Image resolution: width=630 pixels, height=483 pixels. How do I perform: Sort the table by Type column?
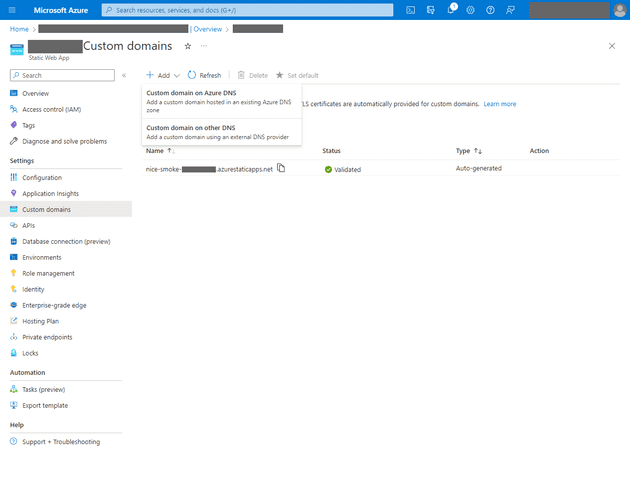click(468, 151)
